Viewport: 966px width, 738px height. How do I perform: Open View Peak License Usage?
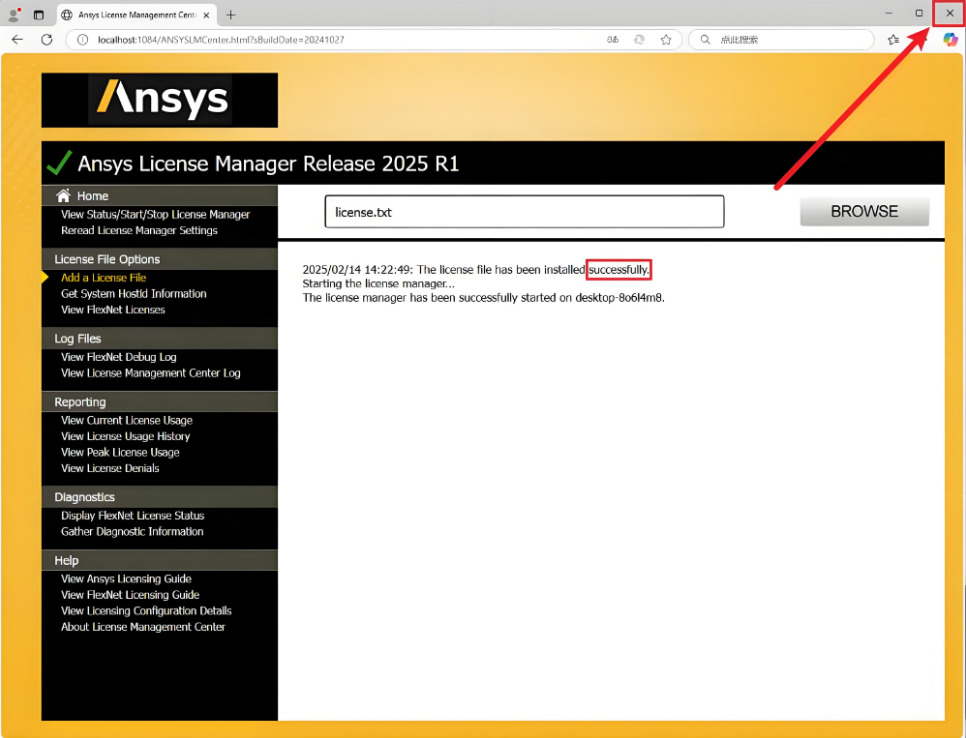click(x=120, y=453)
